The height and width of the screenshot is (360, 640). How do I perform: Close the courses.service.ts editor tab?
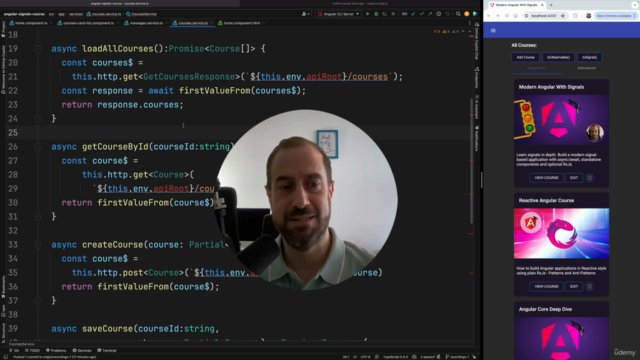(211, 23)
